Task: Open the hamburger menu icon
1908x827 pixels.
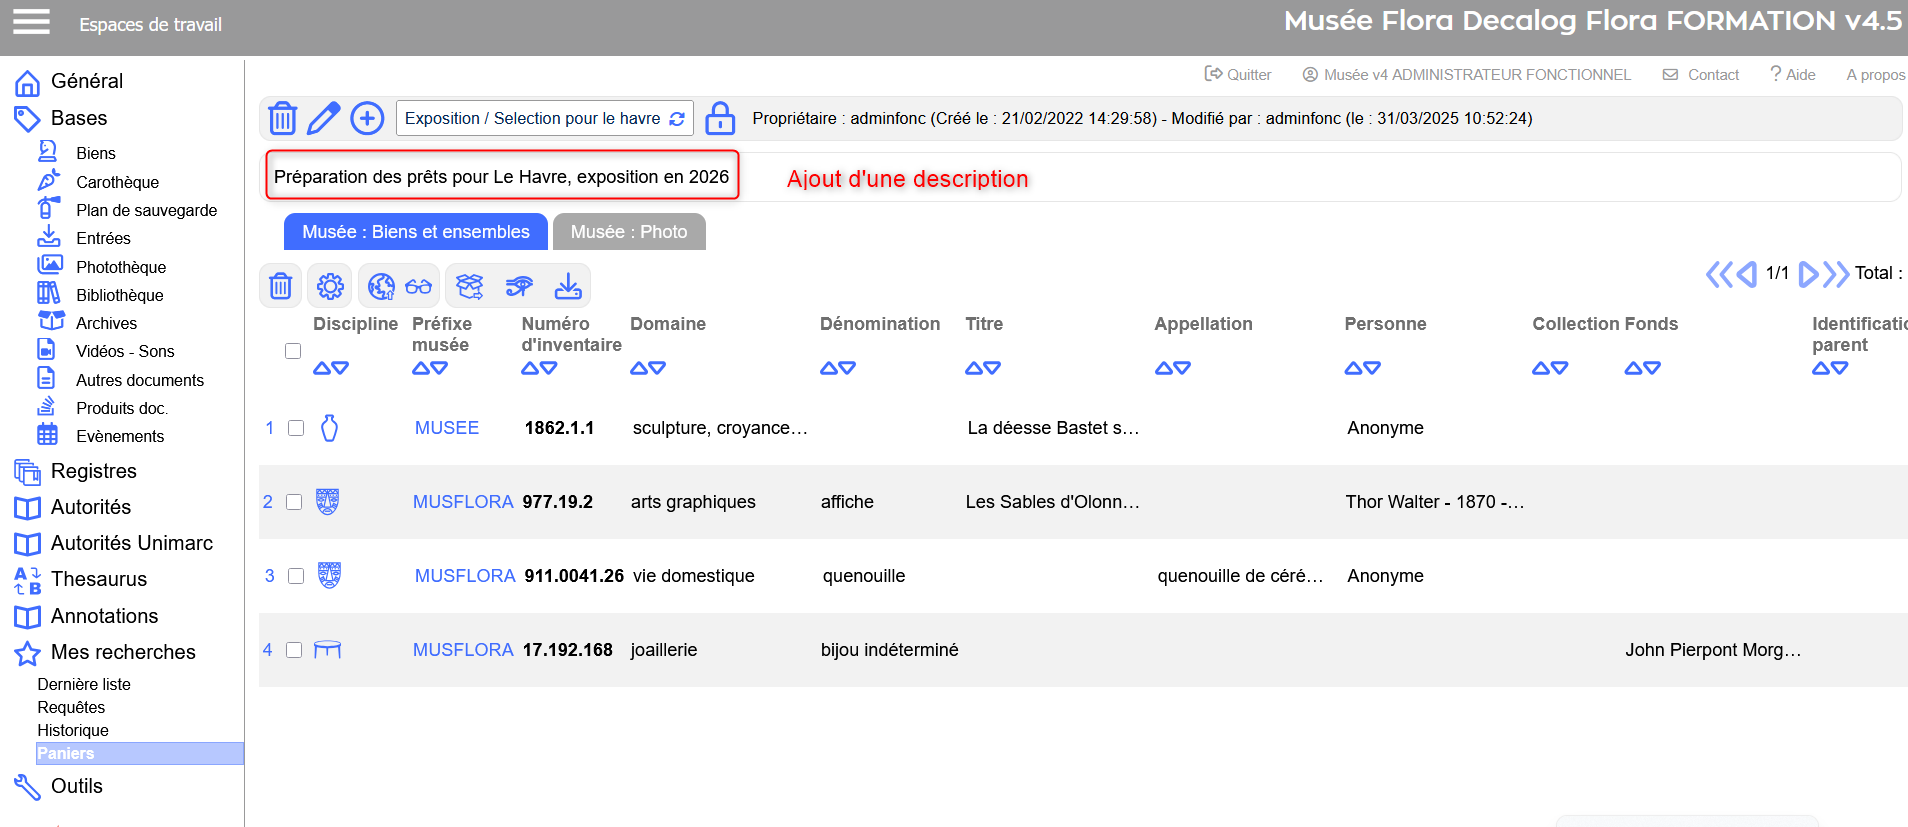Action: [31, 22]
